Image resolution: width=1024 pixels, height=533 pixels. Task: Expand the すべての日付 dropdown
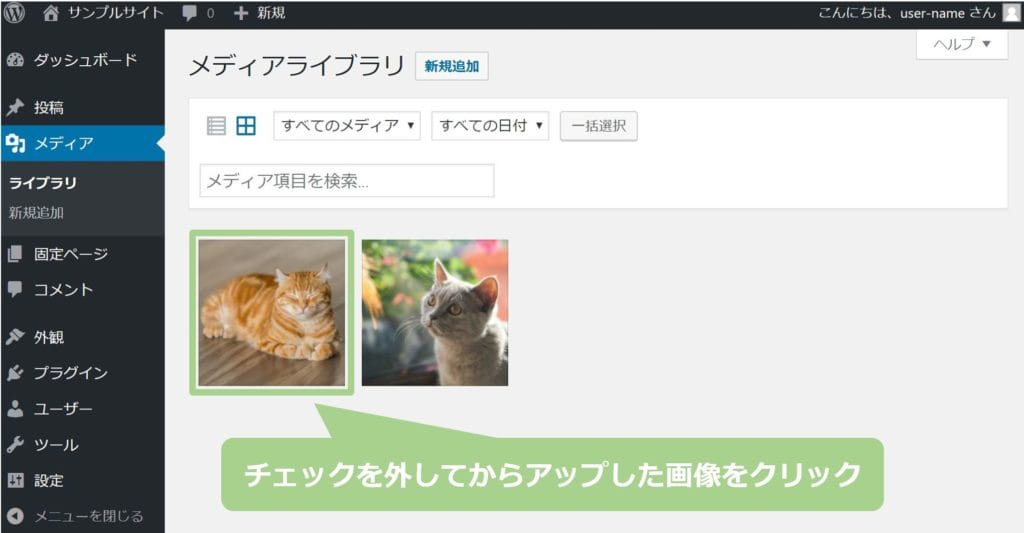click(490, 125)
